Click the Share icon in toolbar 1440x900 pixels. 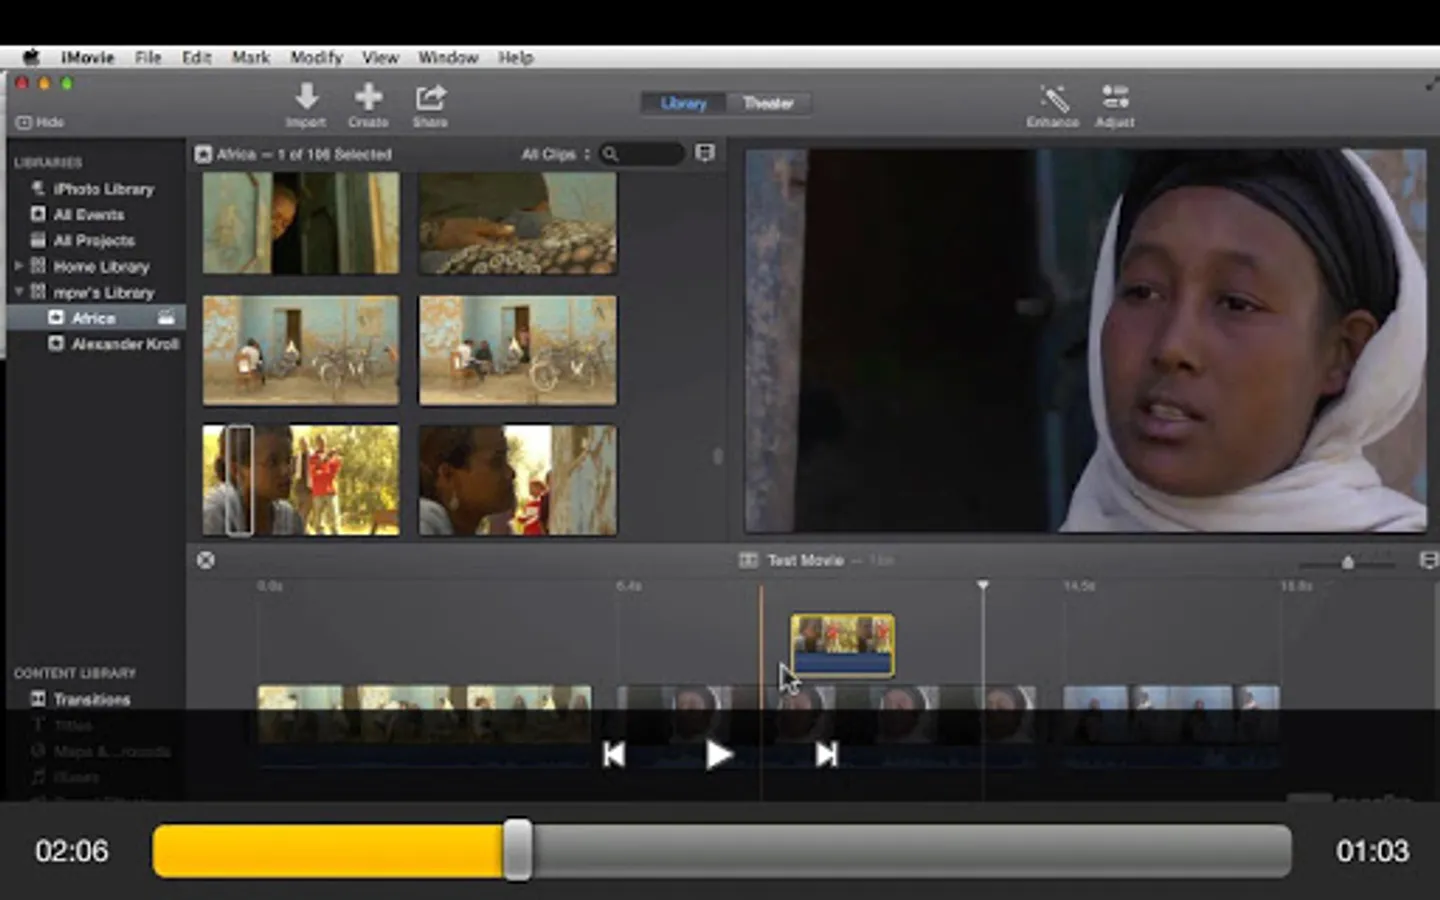pyautogui.click(x=430, y=98)
